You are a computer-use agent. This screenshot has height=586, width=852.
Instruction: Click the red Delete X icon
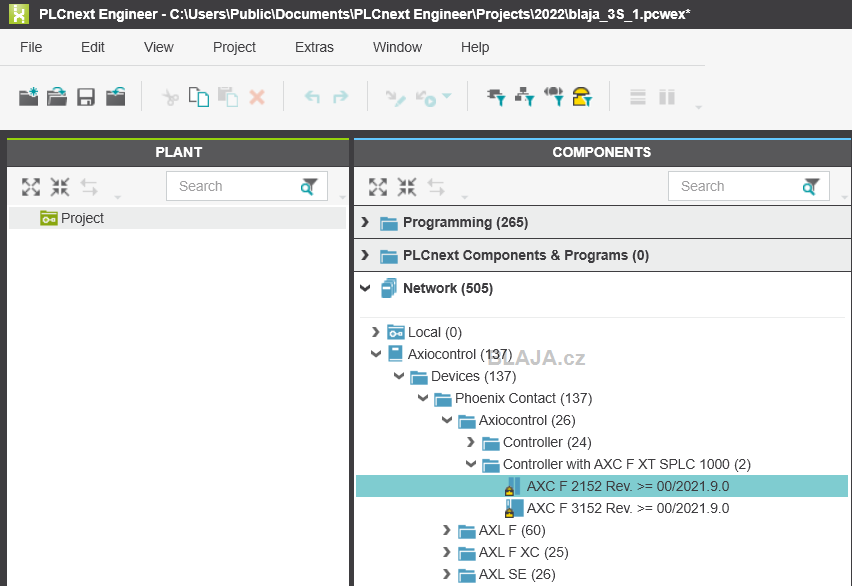pyautogui.click(x=257, y=97)
